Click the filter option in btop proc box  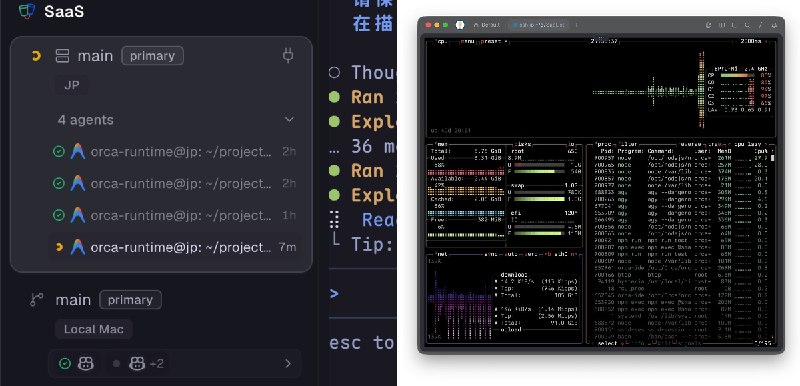click(x=627, y=144)
